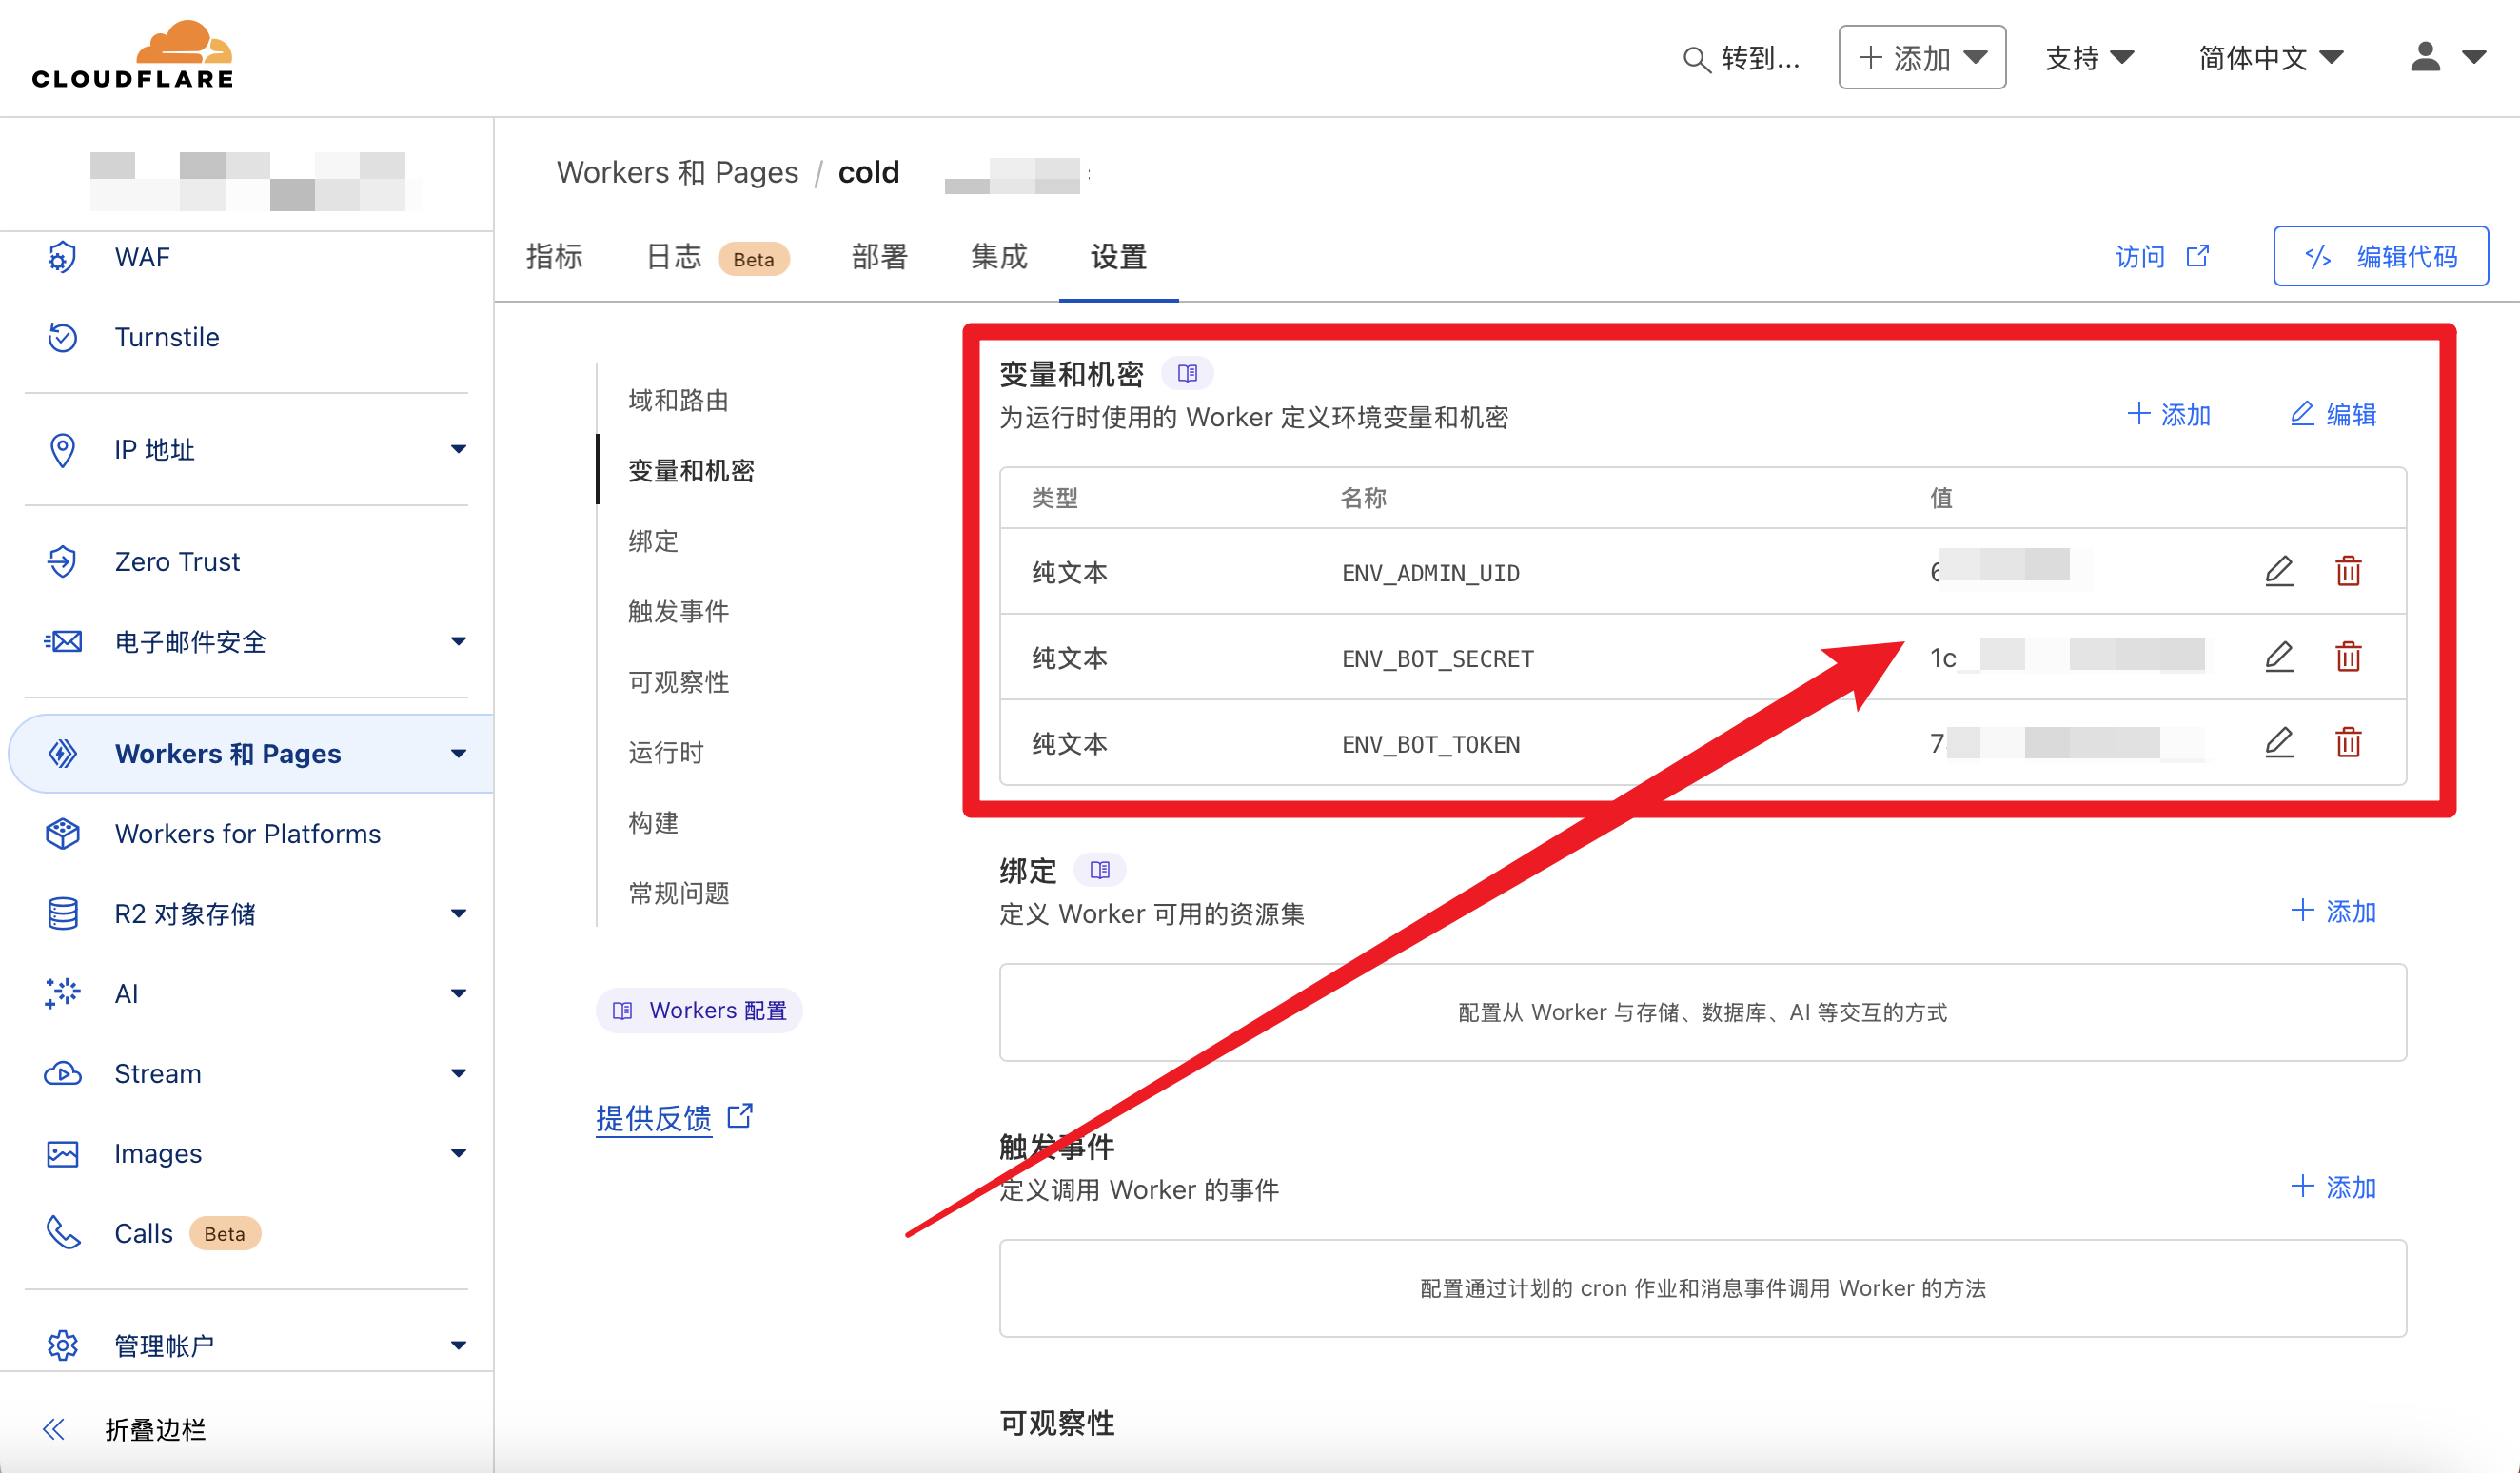Viewport: 2520px width, 1473px height.
Task: Click the Turnstile icon in sidebar
Action: (62, 337)
